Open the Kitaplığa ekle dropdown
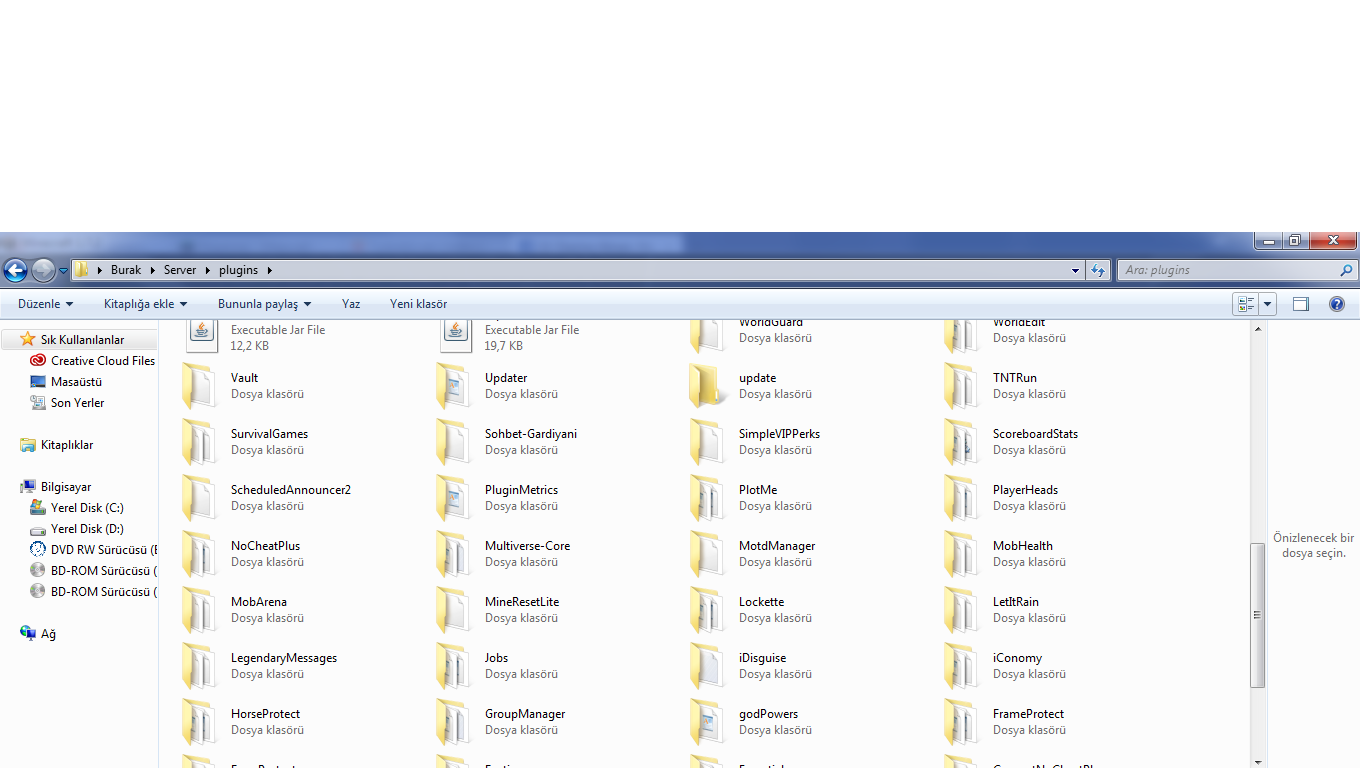 tap(146, 304)
